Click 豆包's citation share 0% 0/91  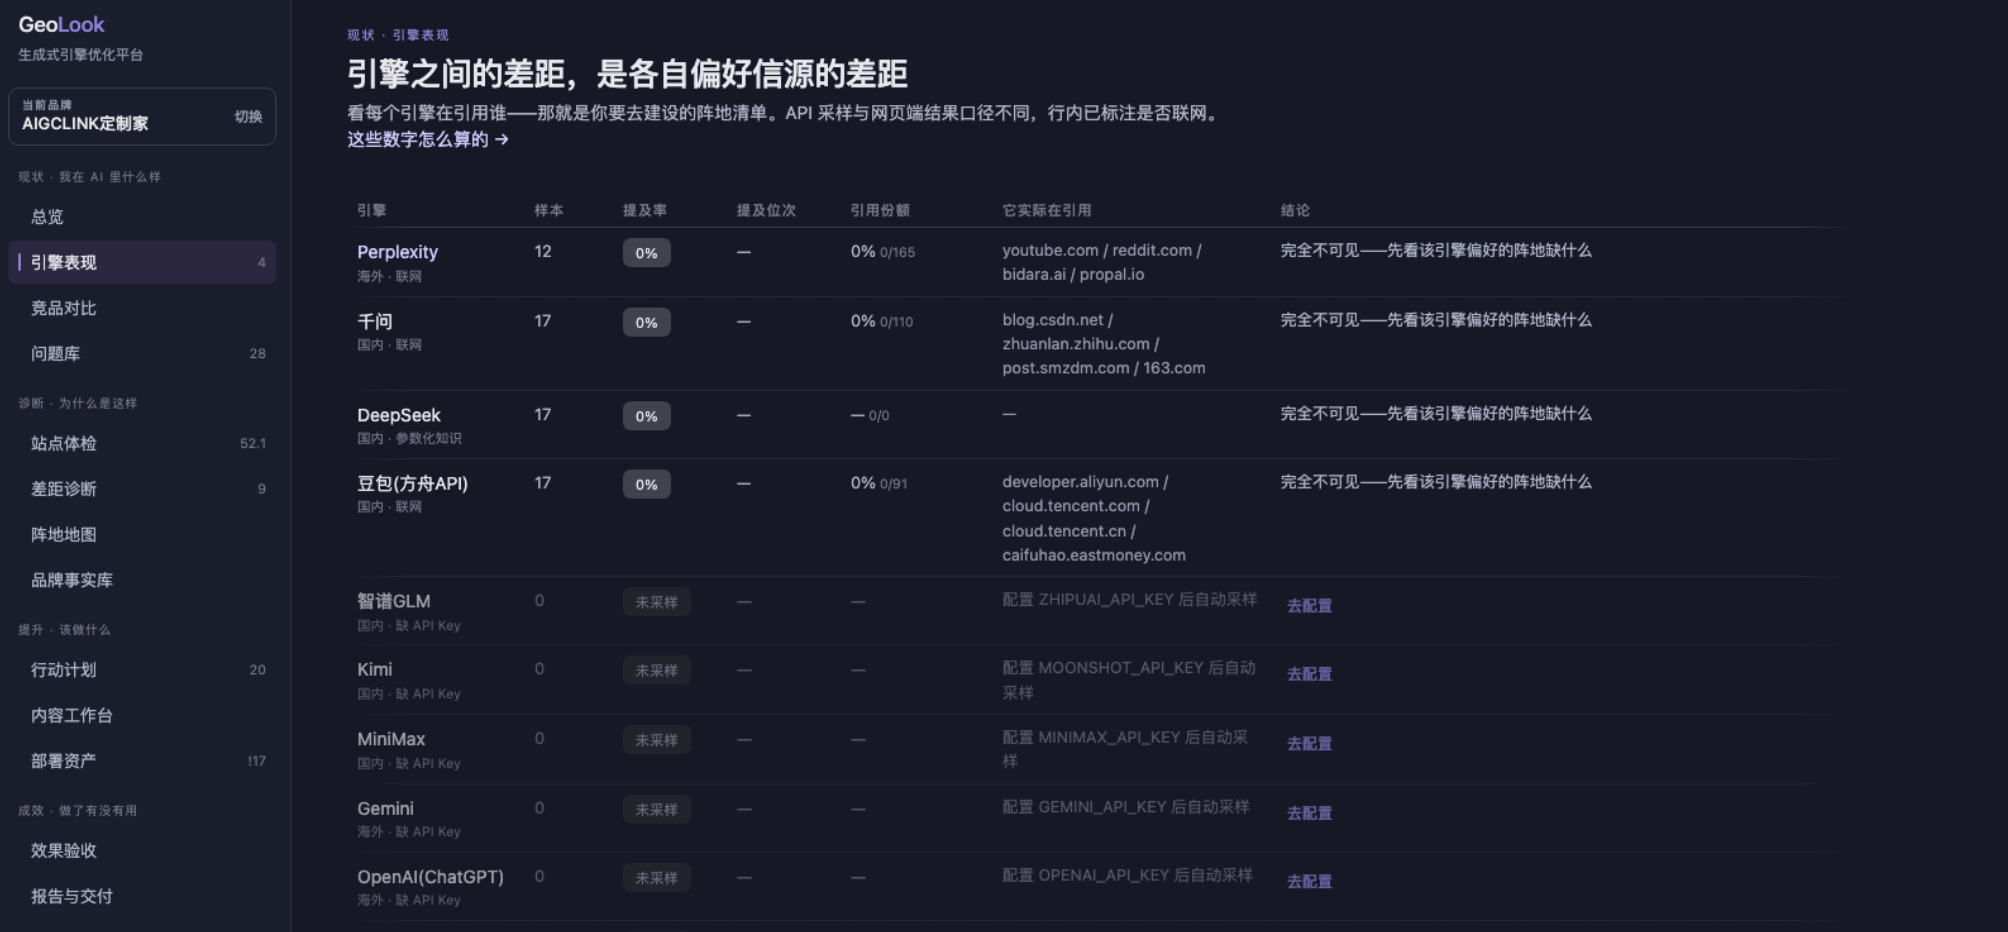[879, 483]
